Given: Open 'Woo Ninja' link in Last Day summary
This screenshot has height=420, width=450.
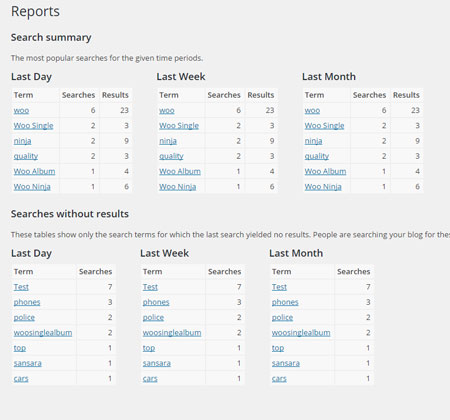Looking at the screenshot, I should pyautogui.click(x=32, y=187).
